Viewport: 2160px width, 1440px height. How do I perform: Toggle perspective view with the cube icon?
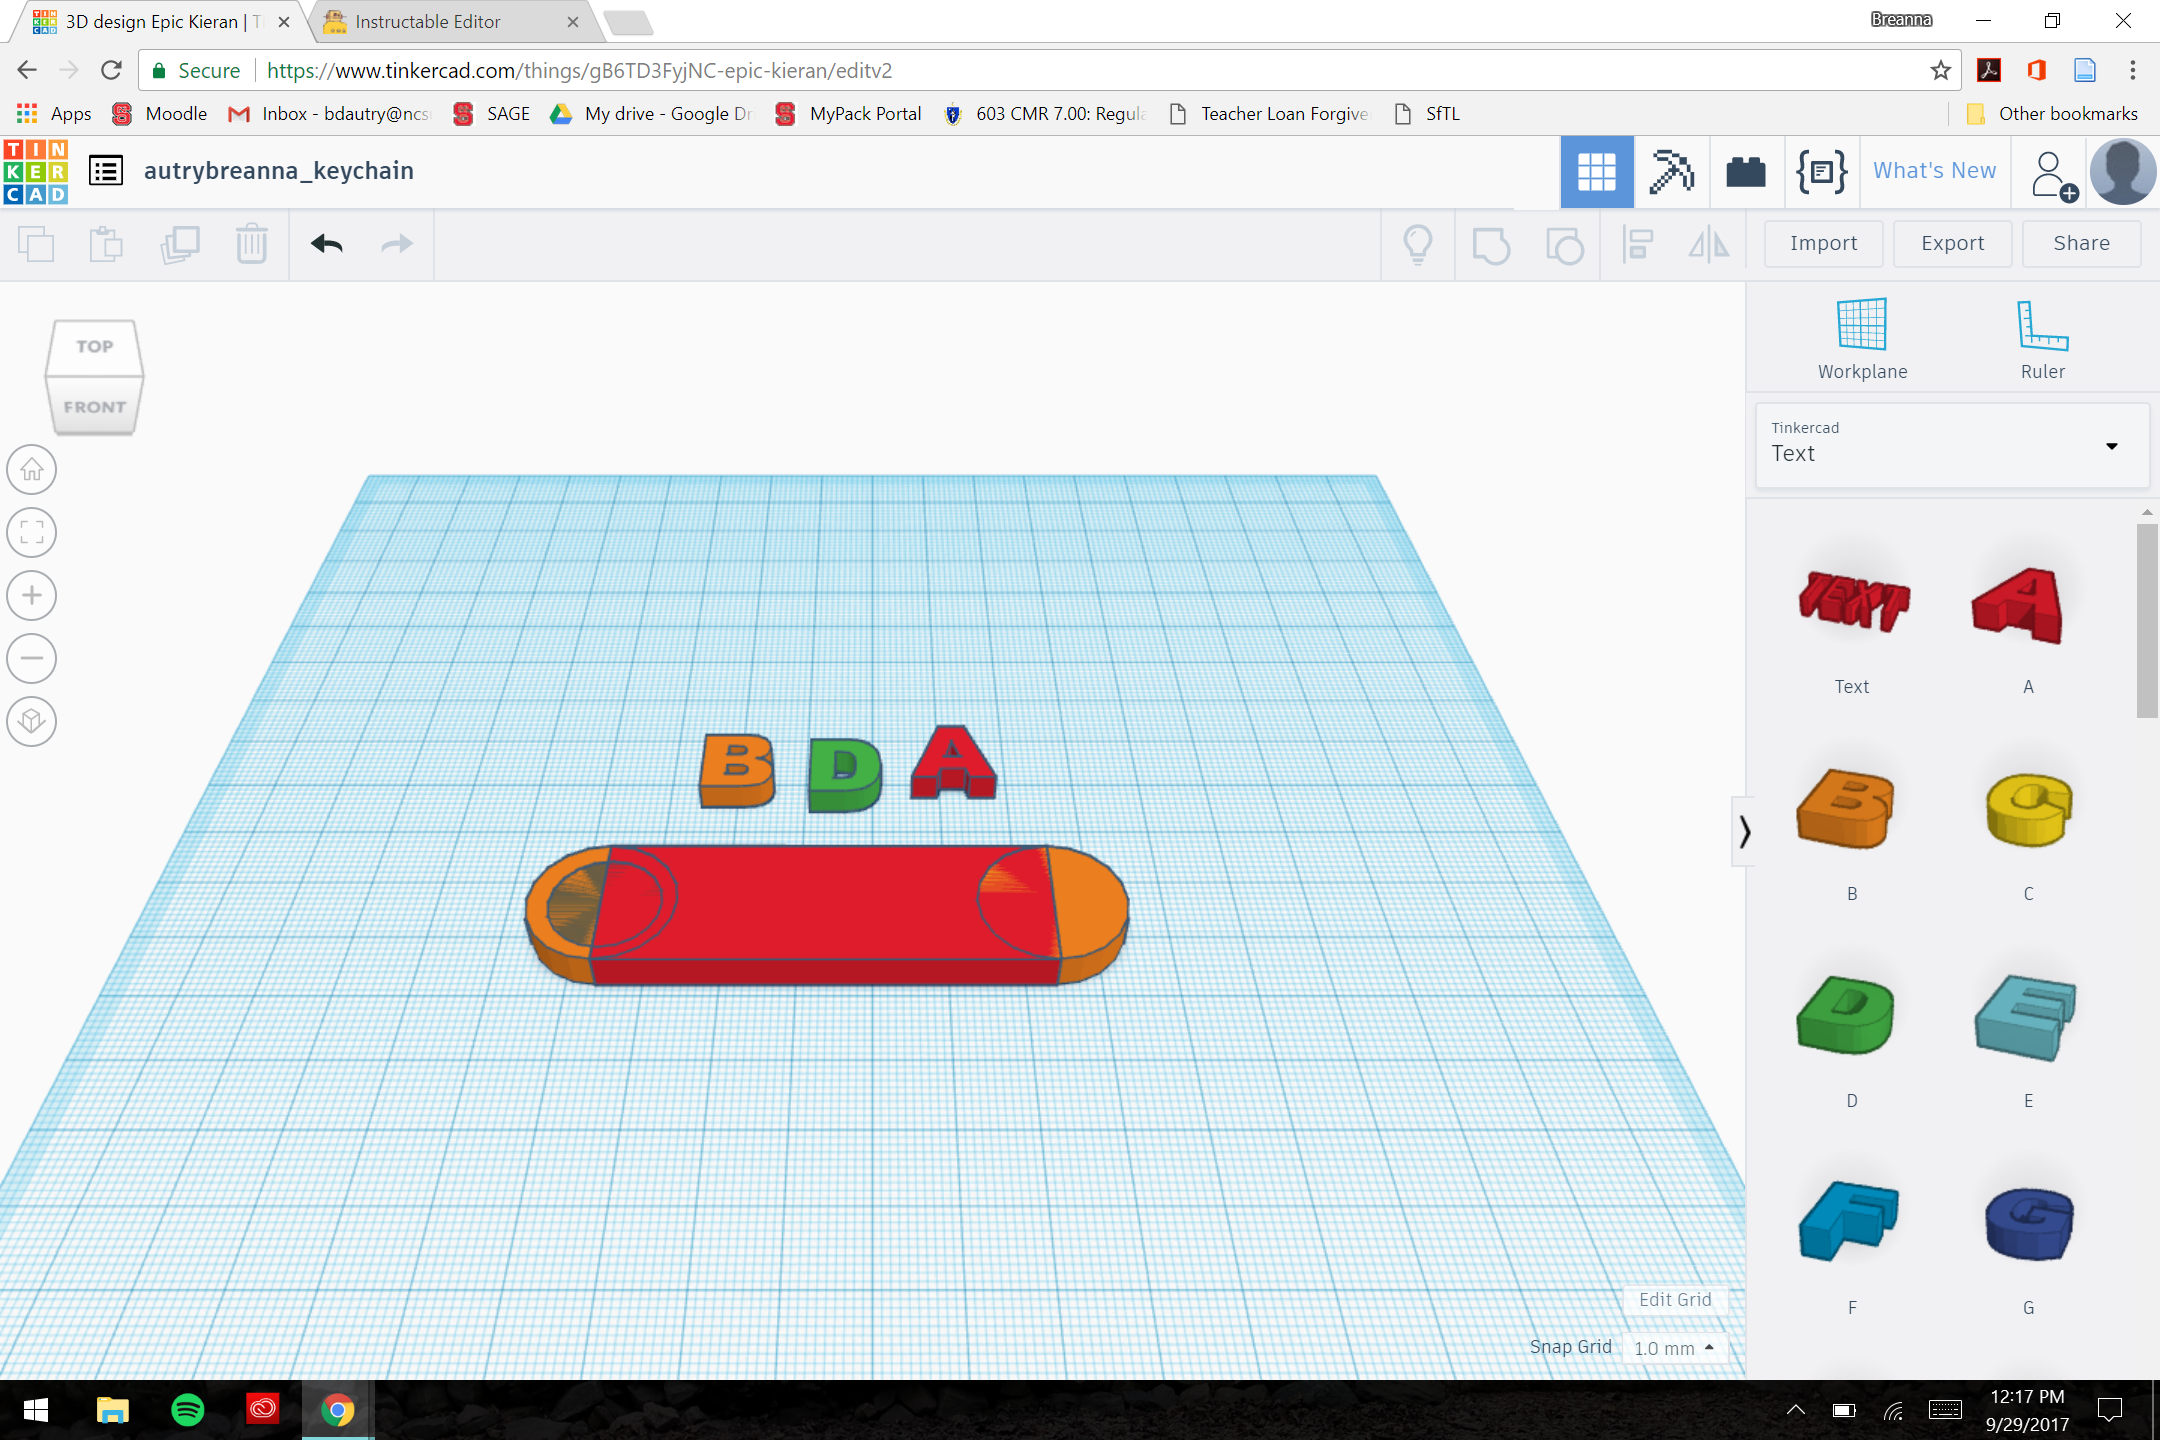click(x=31, y=721)
